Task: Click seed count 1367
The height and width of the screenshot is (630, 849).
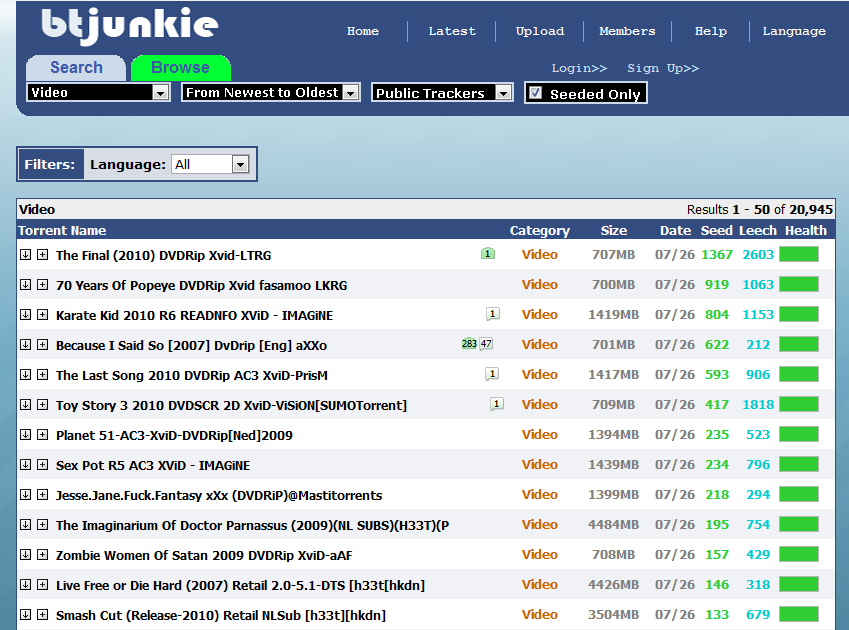Action: (717, 254)
